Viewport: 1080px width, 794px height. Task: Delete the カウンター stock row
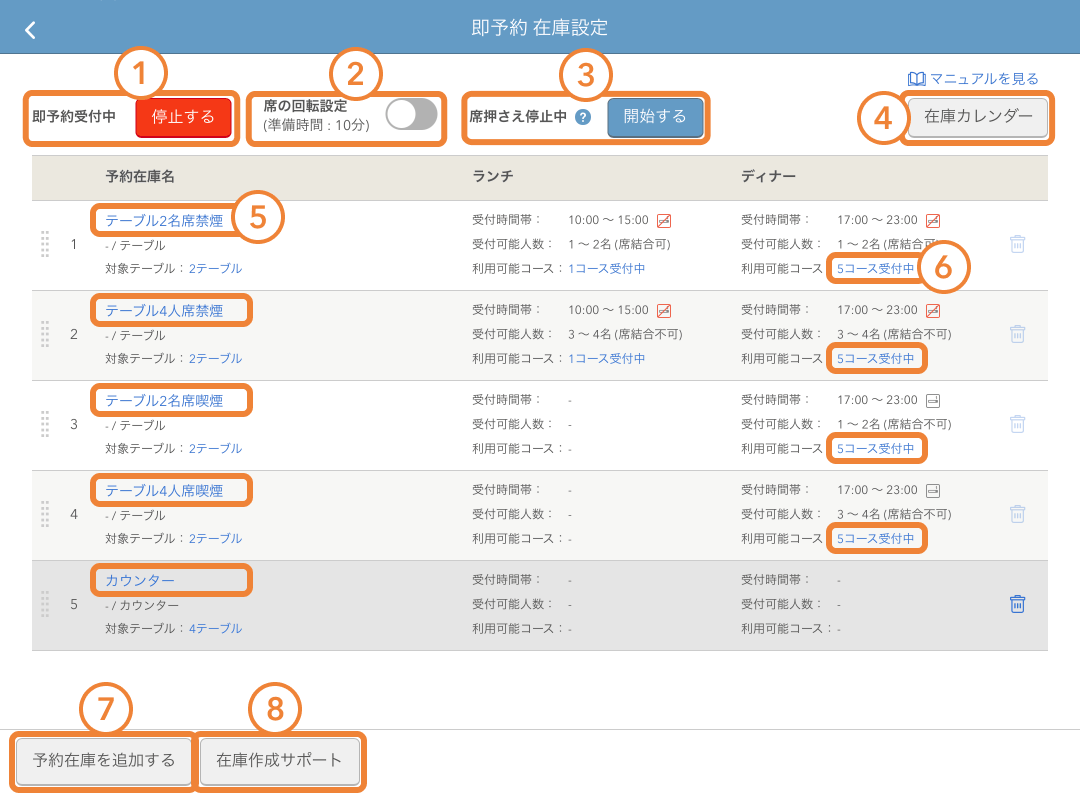1017,604
